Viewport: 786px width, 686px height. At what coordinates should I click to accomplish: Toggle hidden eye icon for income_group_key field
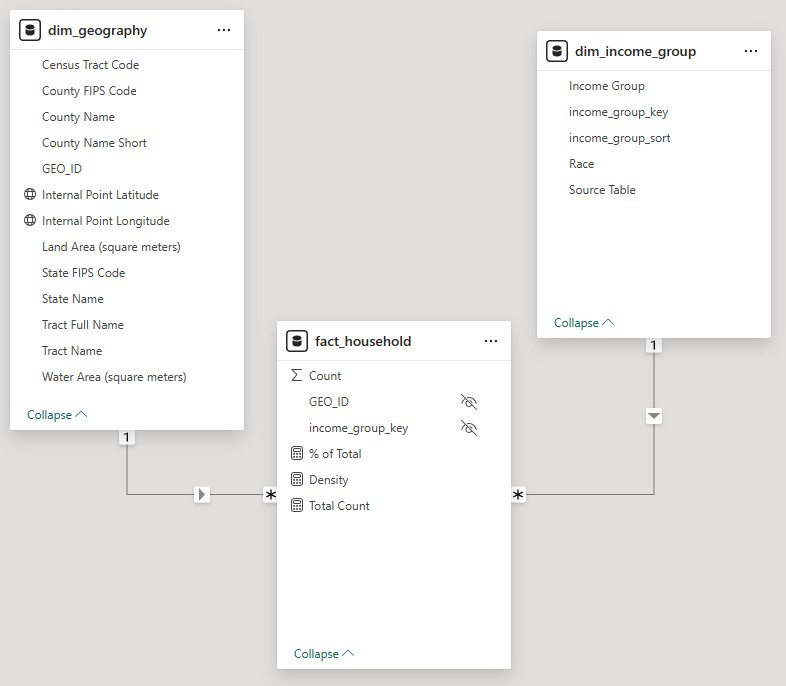point(469,428)
